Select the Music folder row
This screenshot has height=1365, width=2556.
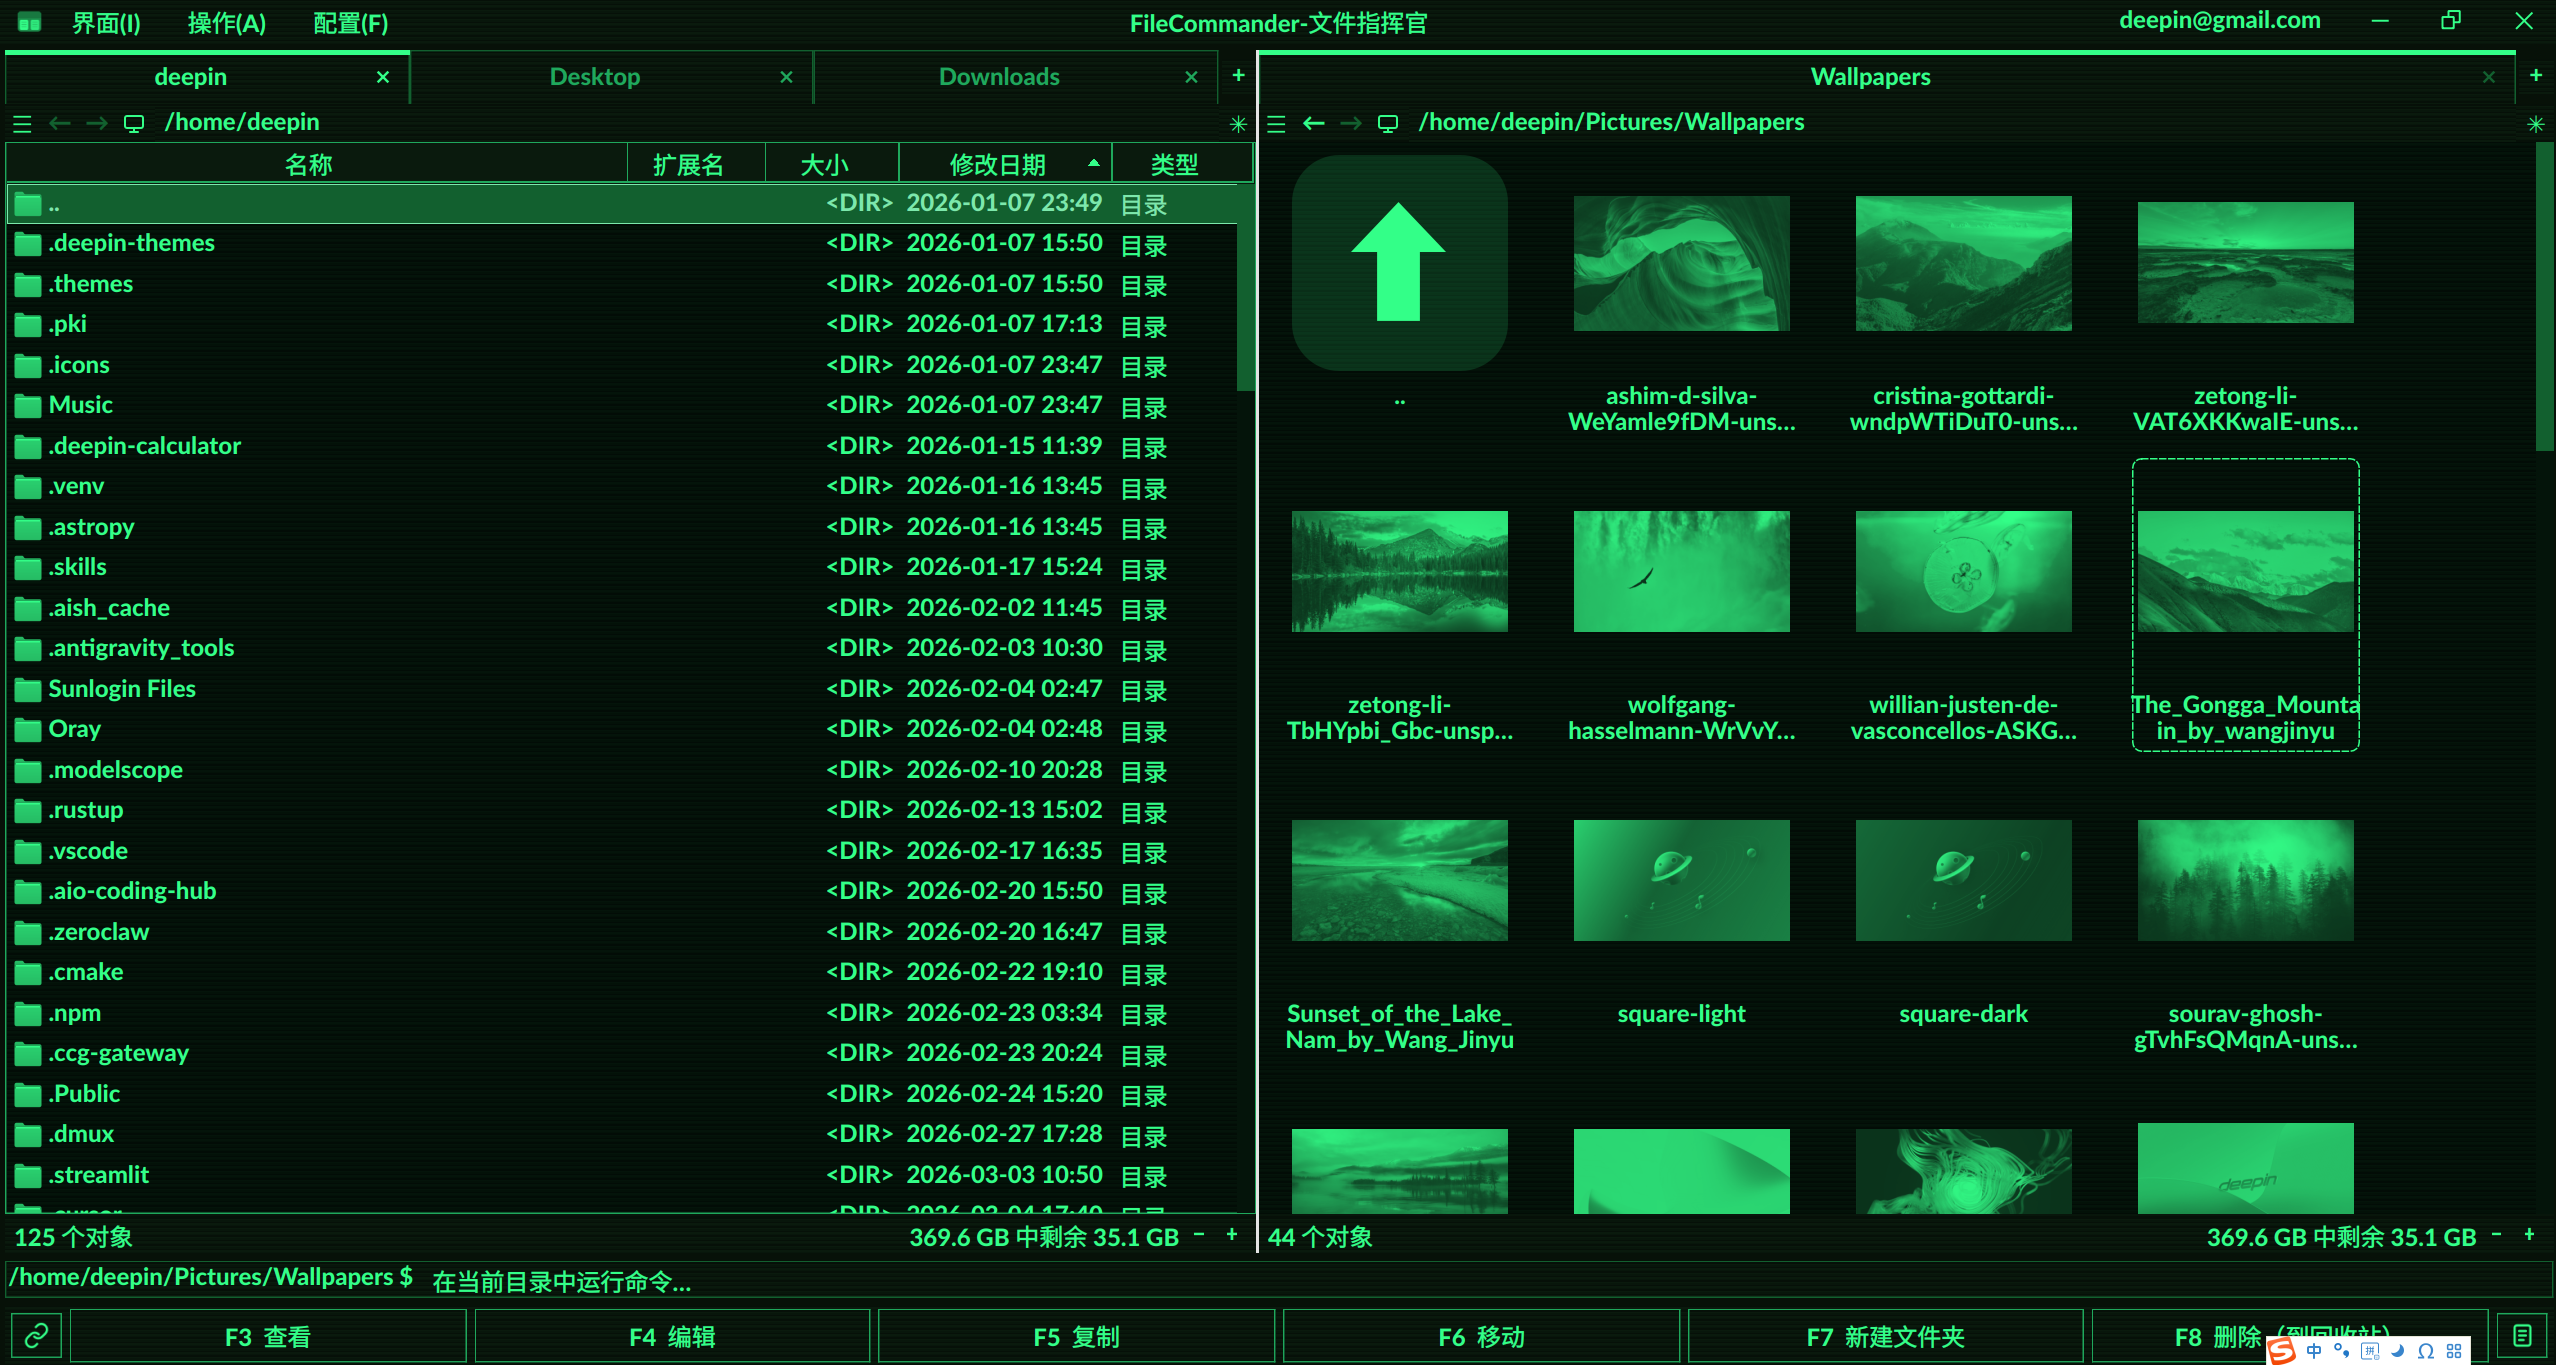622,405
